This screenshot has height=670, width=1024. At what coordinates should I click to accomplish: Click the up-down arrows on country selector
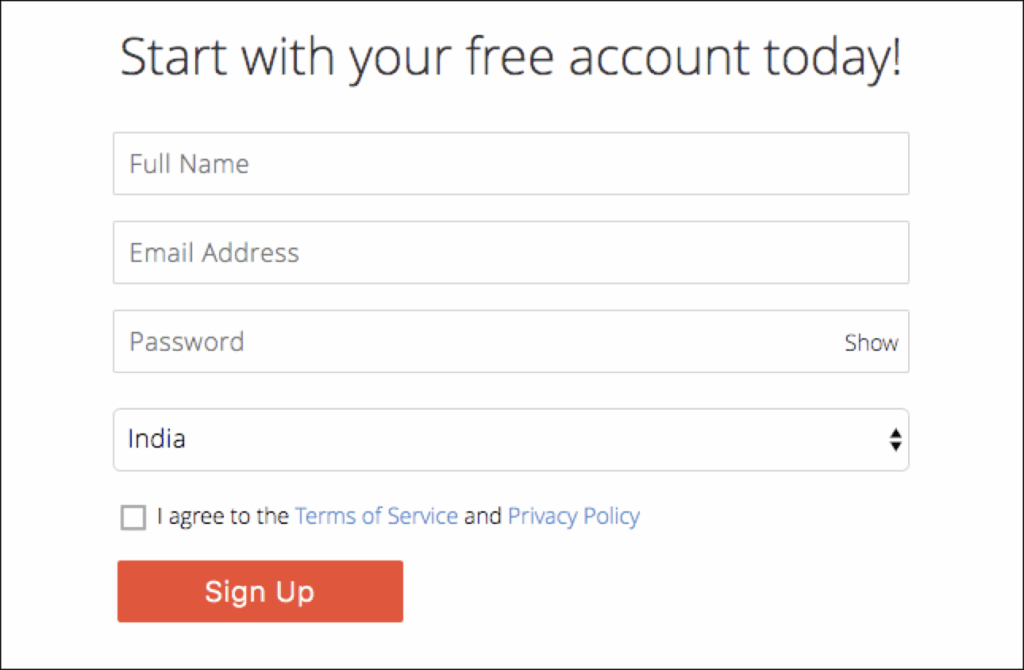(x=895, y=440)
